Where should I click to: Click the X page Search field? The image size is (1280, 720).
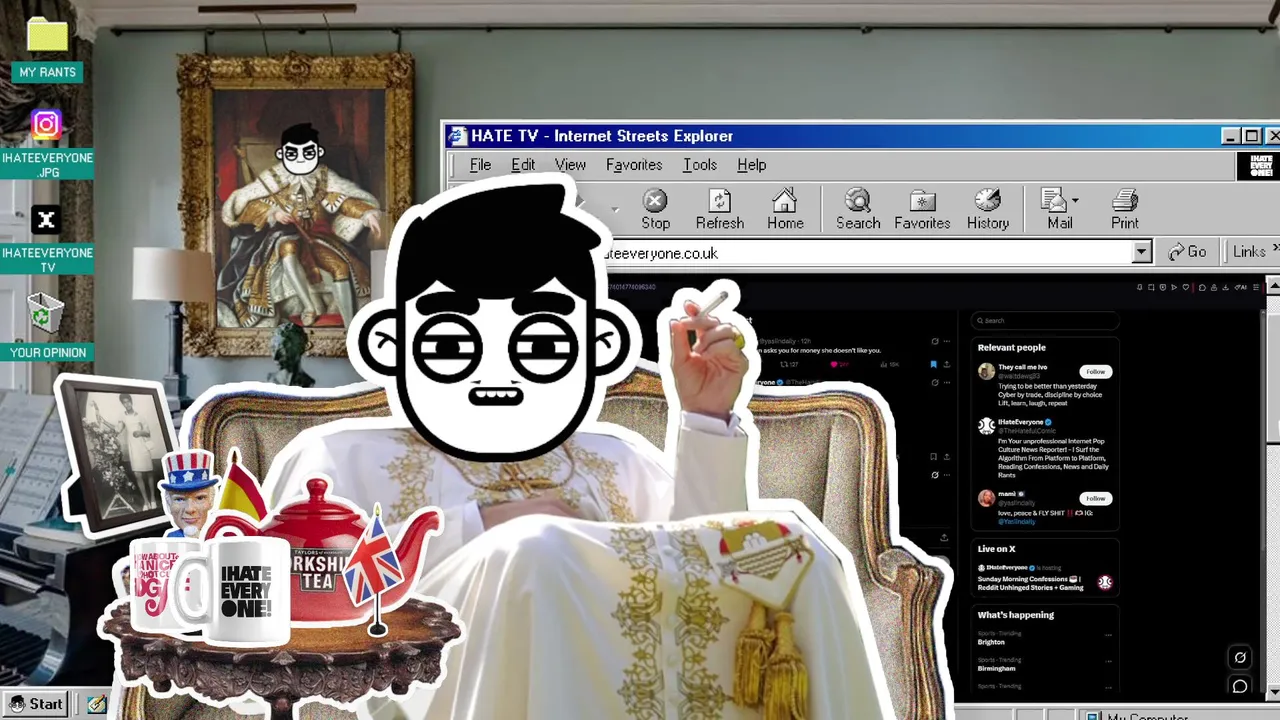click(1045, 320)
